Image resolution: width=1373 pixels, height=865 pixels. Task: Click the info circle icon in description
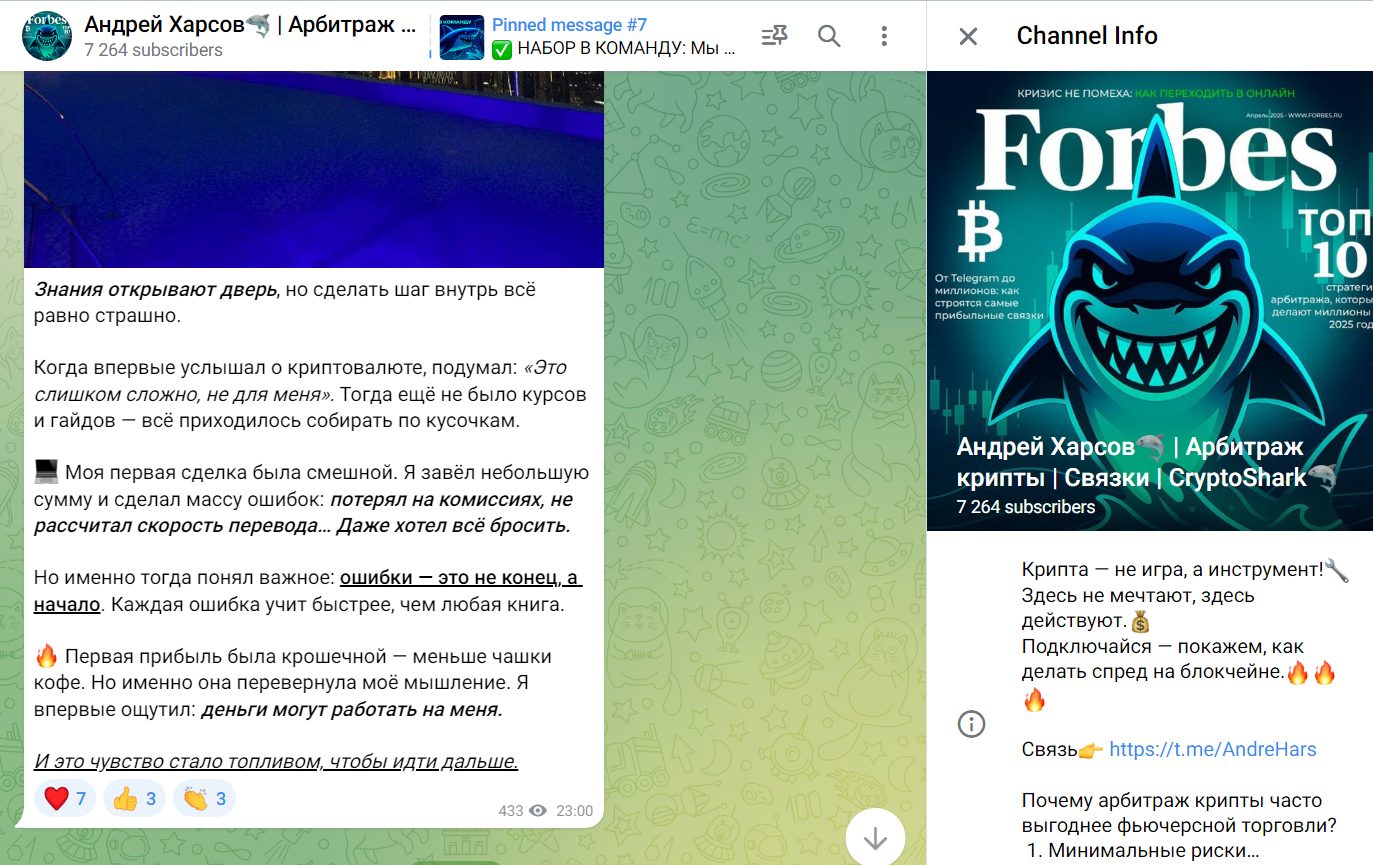(x=972, y=724)
